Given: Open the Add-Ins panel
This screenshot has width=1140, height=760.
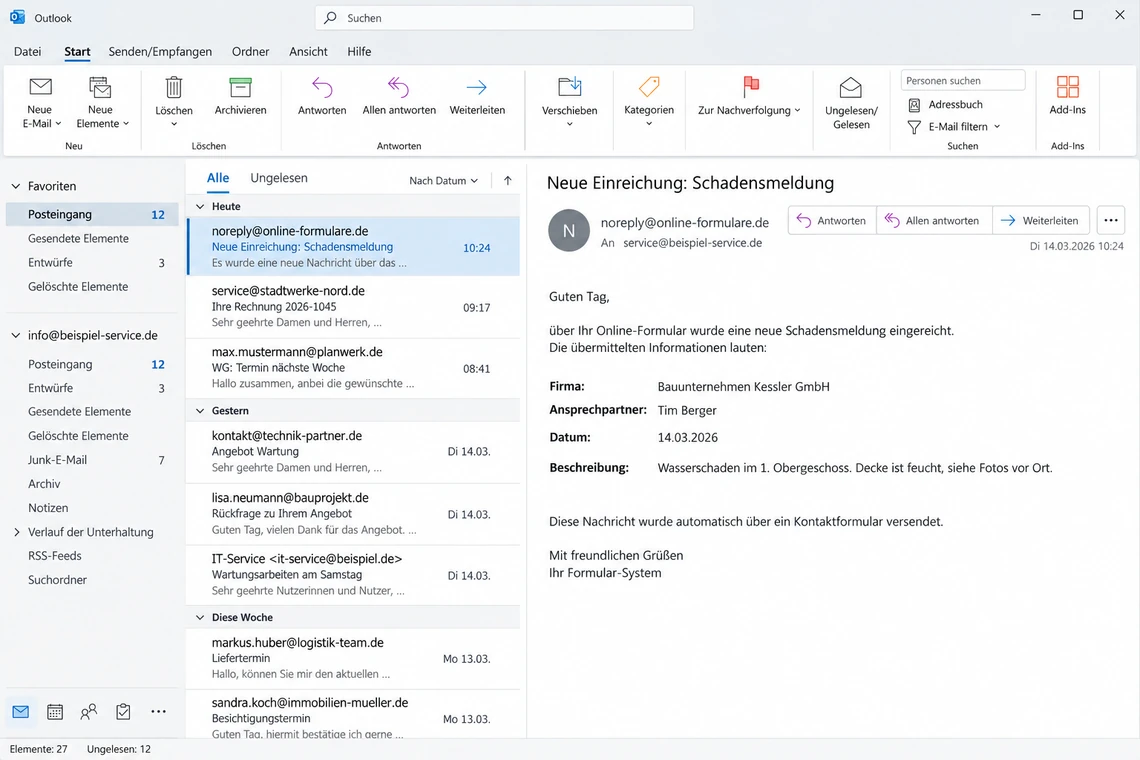Looking at the screenshot, I should [1067, 96].
